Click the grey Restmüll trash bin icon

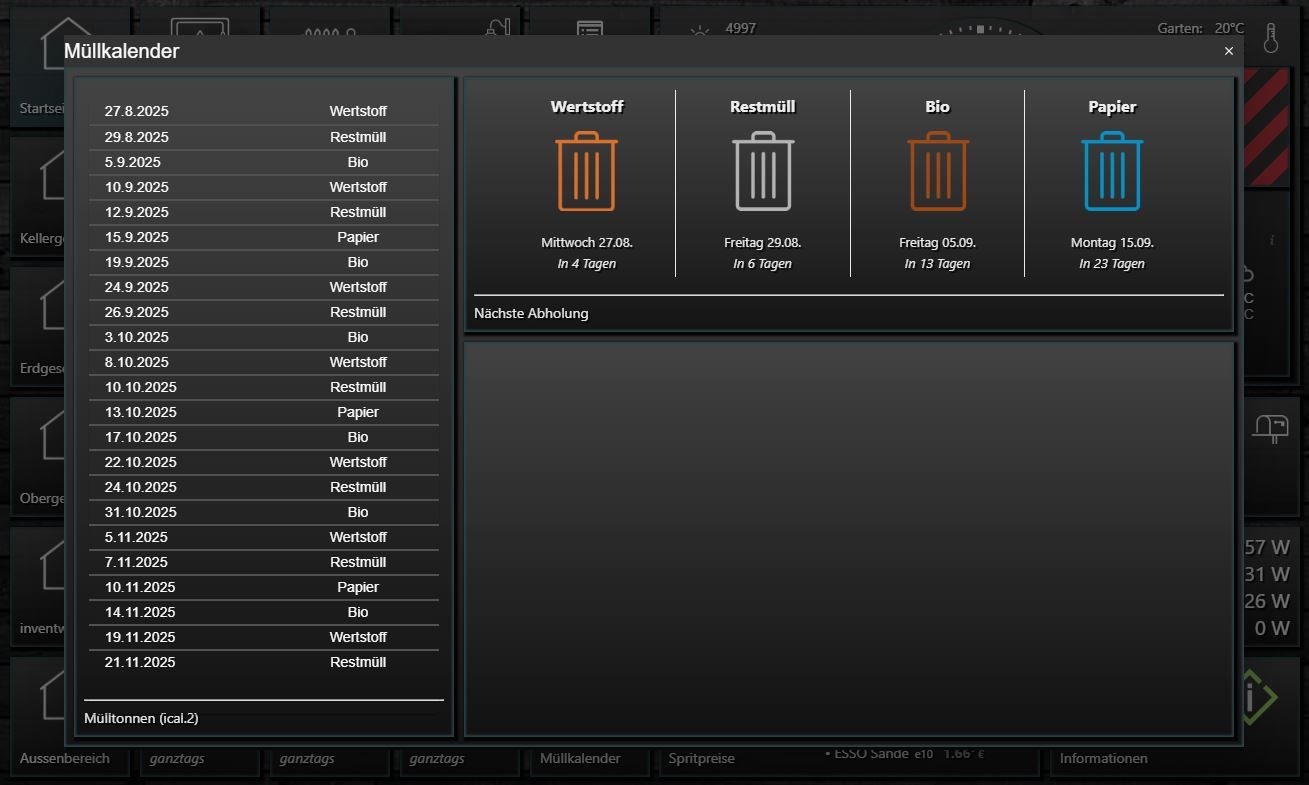[763, 171]
